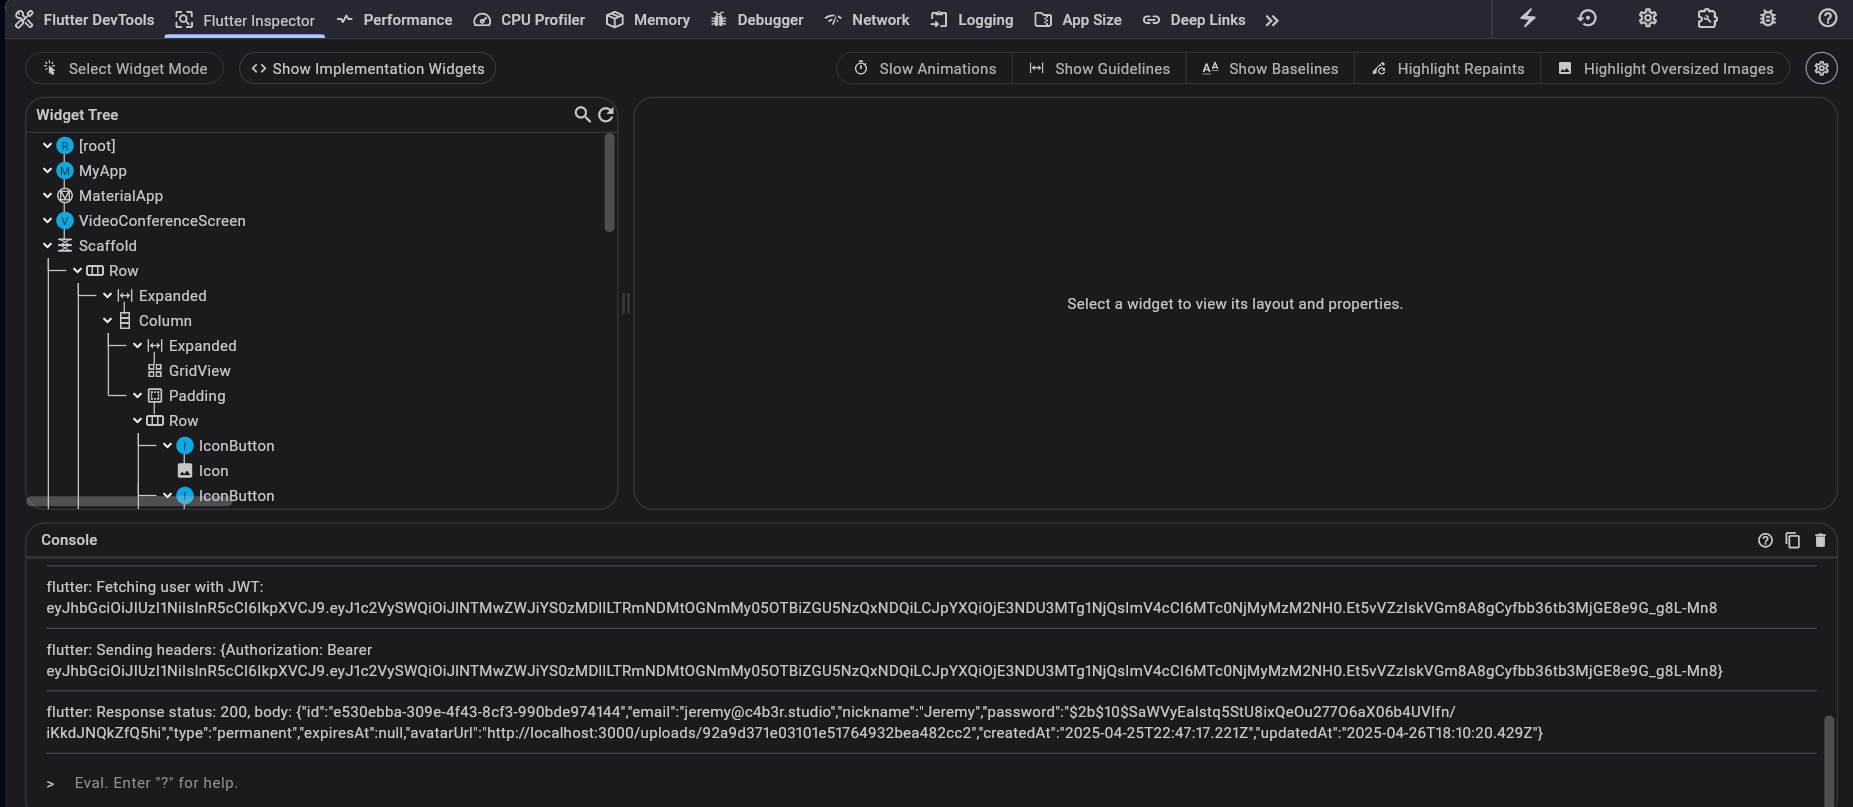This screenshot has height=807, width=1853.
Task: Copy console contents to clipboard
Action: (1792, 540)
